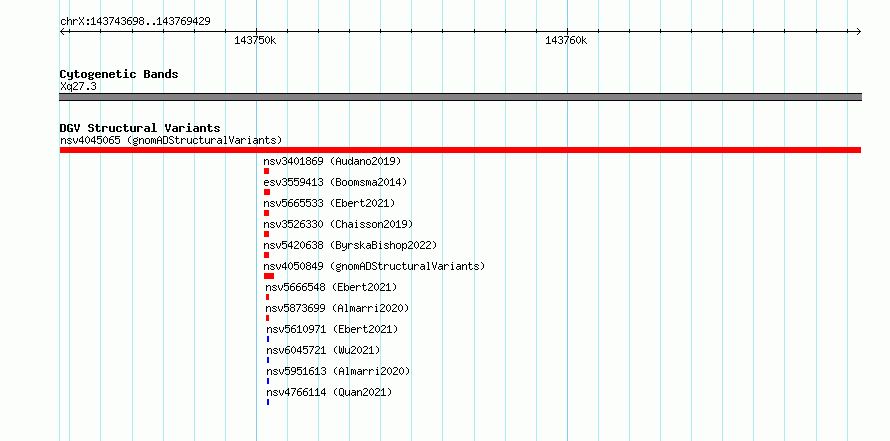Open variant nsv4050849 (gnomADStructuralVariants)
This screenshot has height=441, width=890.
point(374,266)
